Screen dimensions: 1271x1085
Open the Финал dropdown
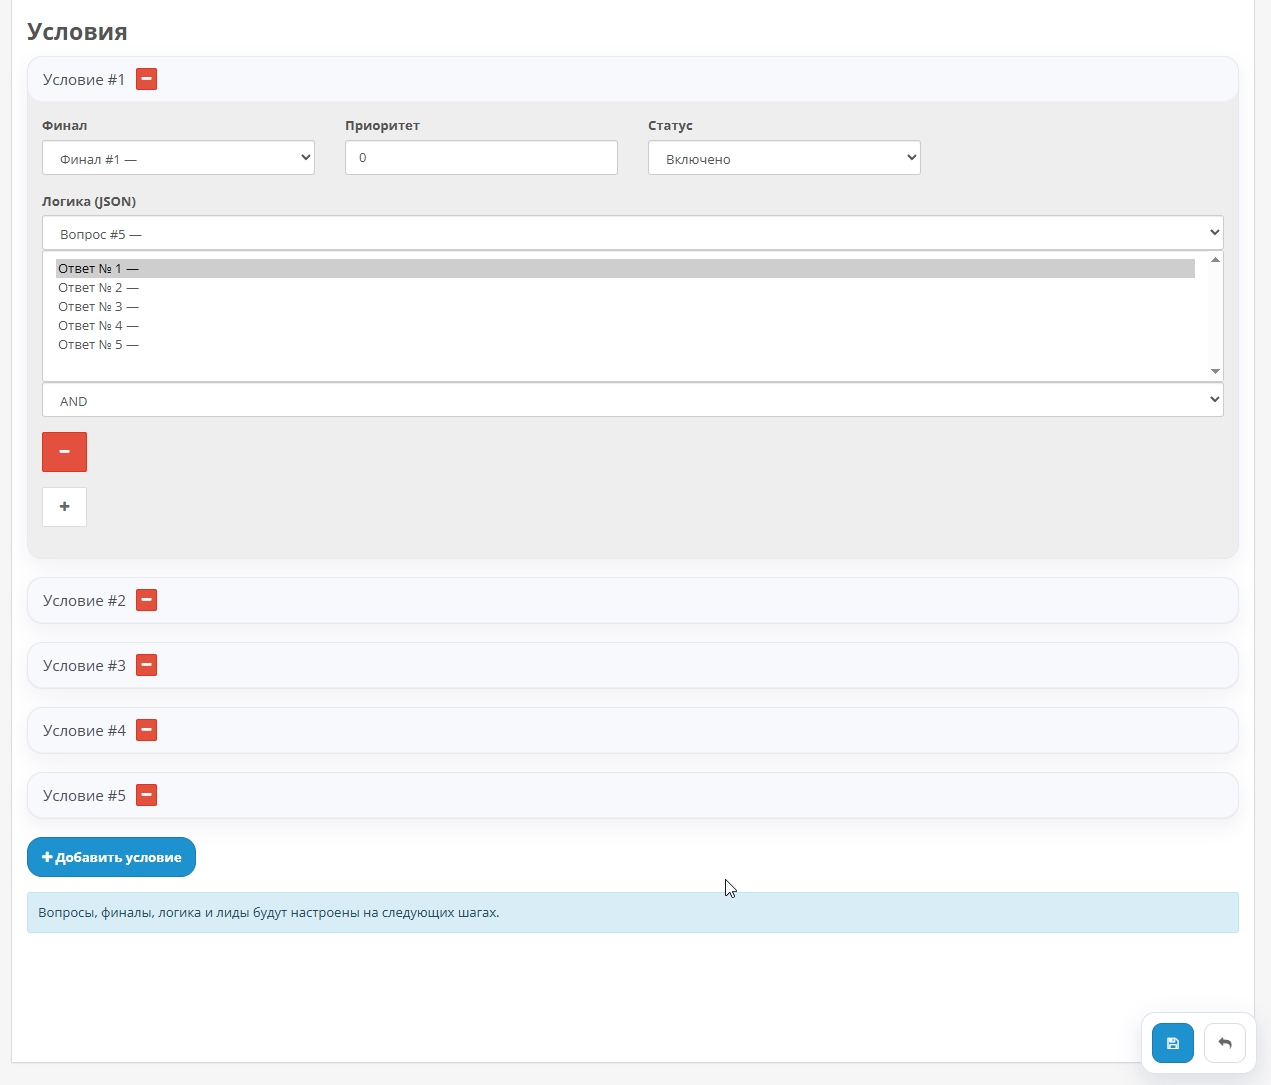(x=178, y=158)
